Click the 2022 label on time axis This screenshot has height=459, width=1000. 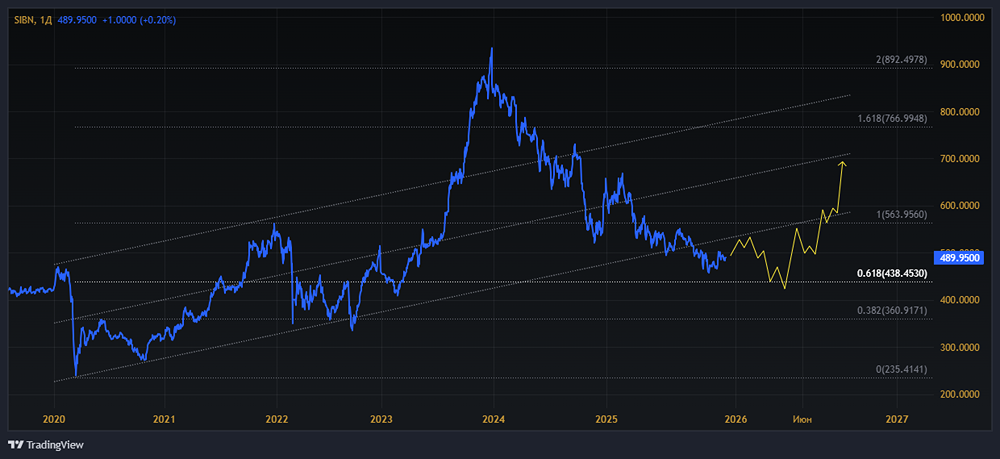point(277,419)
